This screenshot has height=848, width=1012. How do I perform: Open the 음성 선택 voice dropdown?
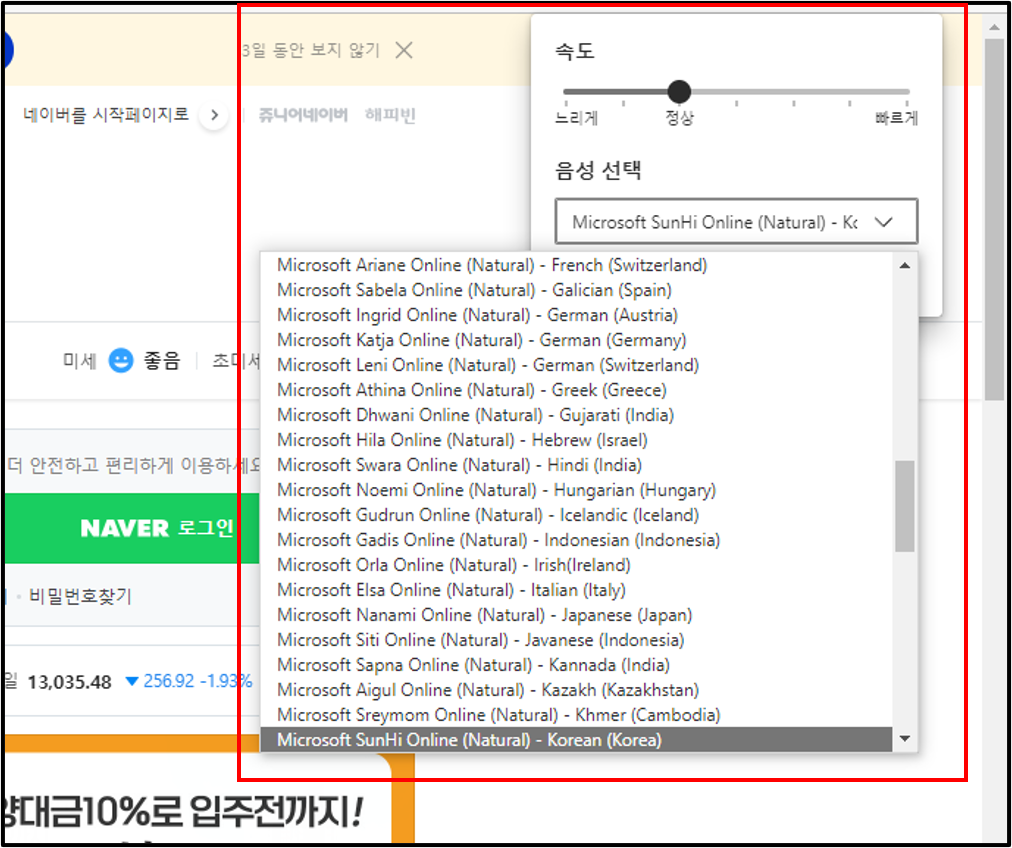(736, 221)
